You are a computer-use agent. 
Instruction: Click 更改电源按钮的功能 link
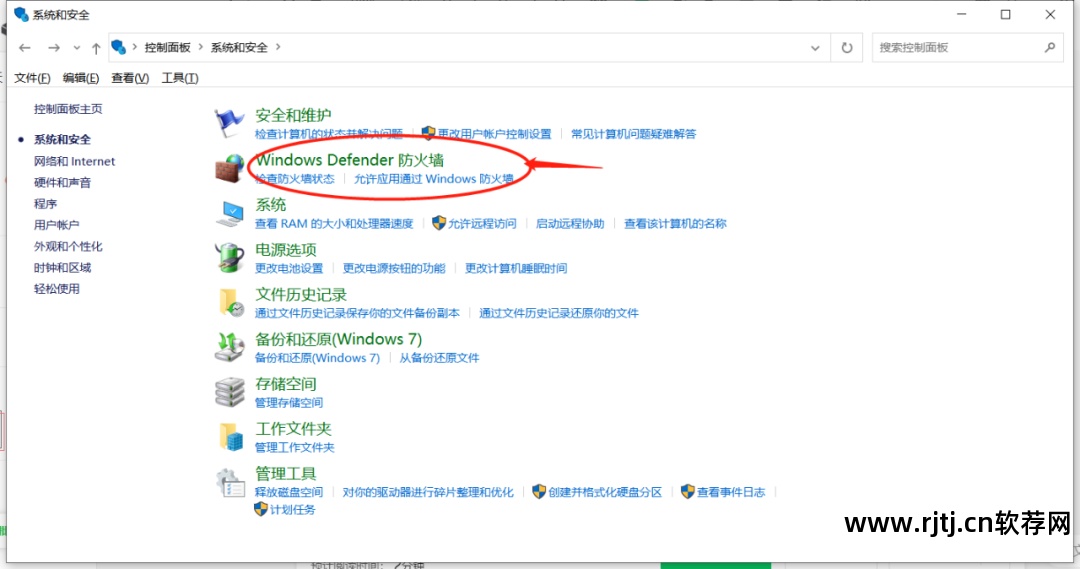pos(395,268)
